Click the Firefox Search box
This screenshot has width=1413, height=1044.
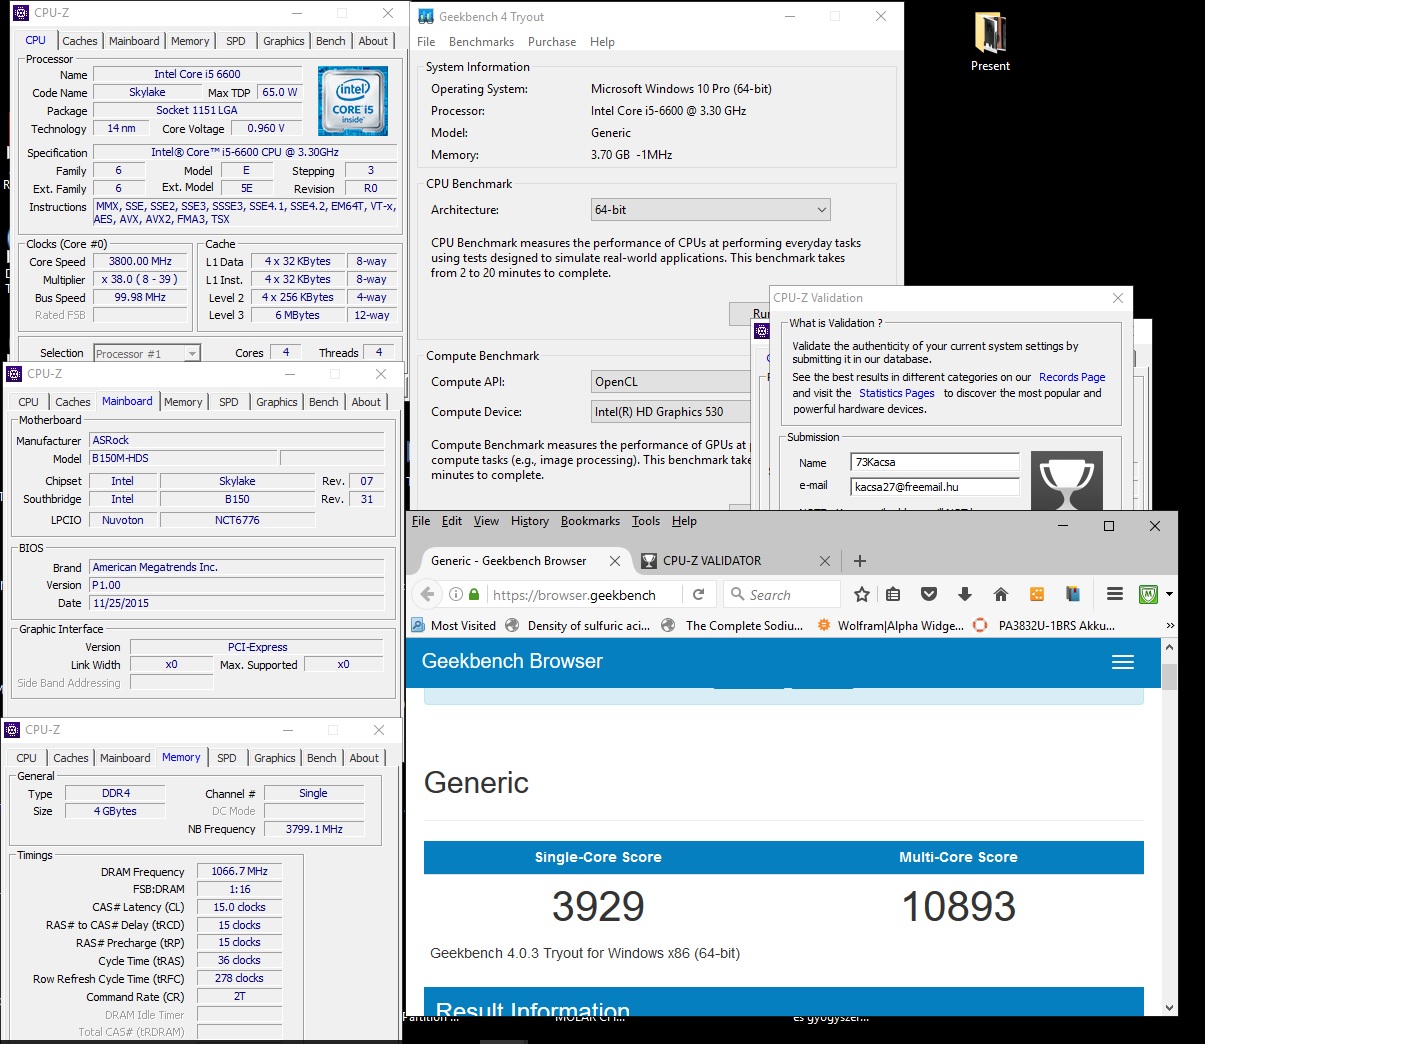tap(782, 594)
